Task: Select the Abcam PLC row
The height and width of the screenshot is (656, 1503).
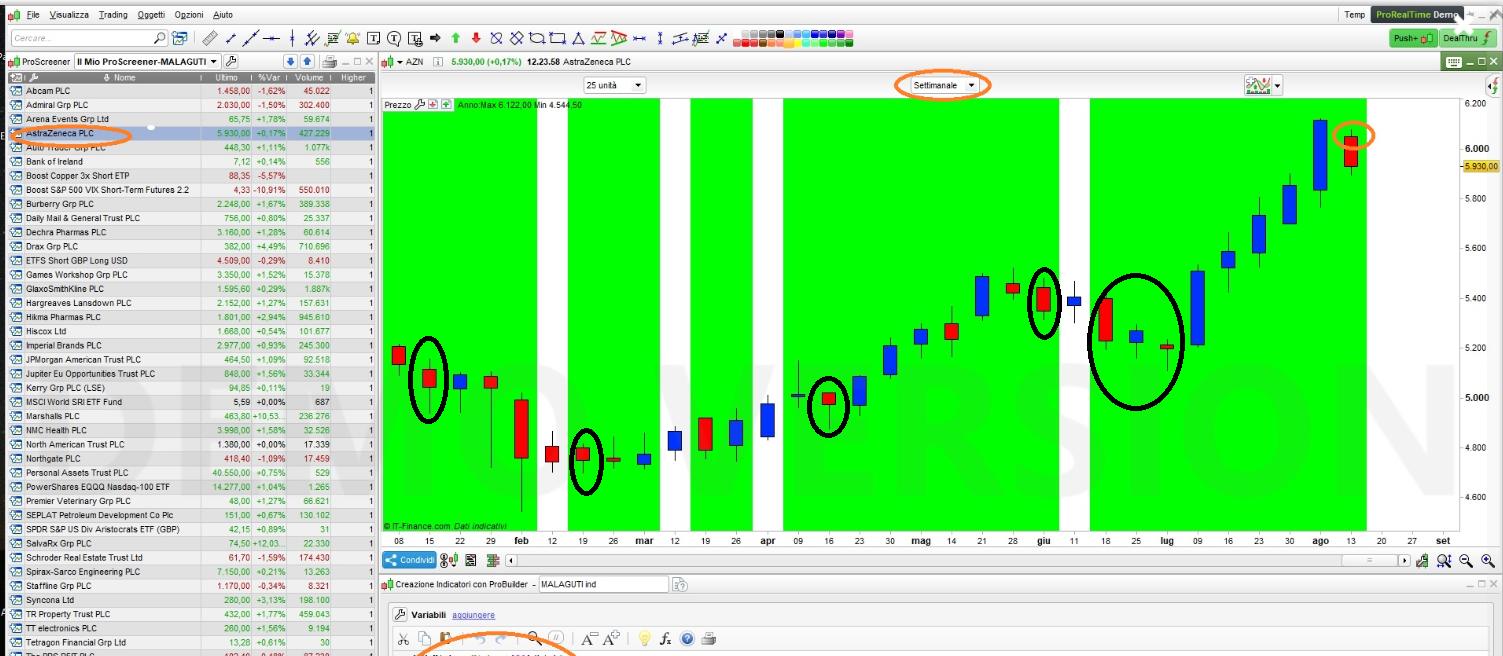Action: (x=190, y=91)
